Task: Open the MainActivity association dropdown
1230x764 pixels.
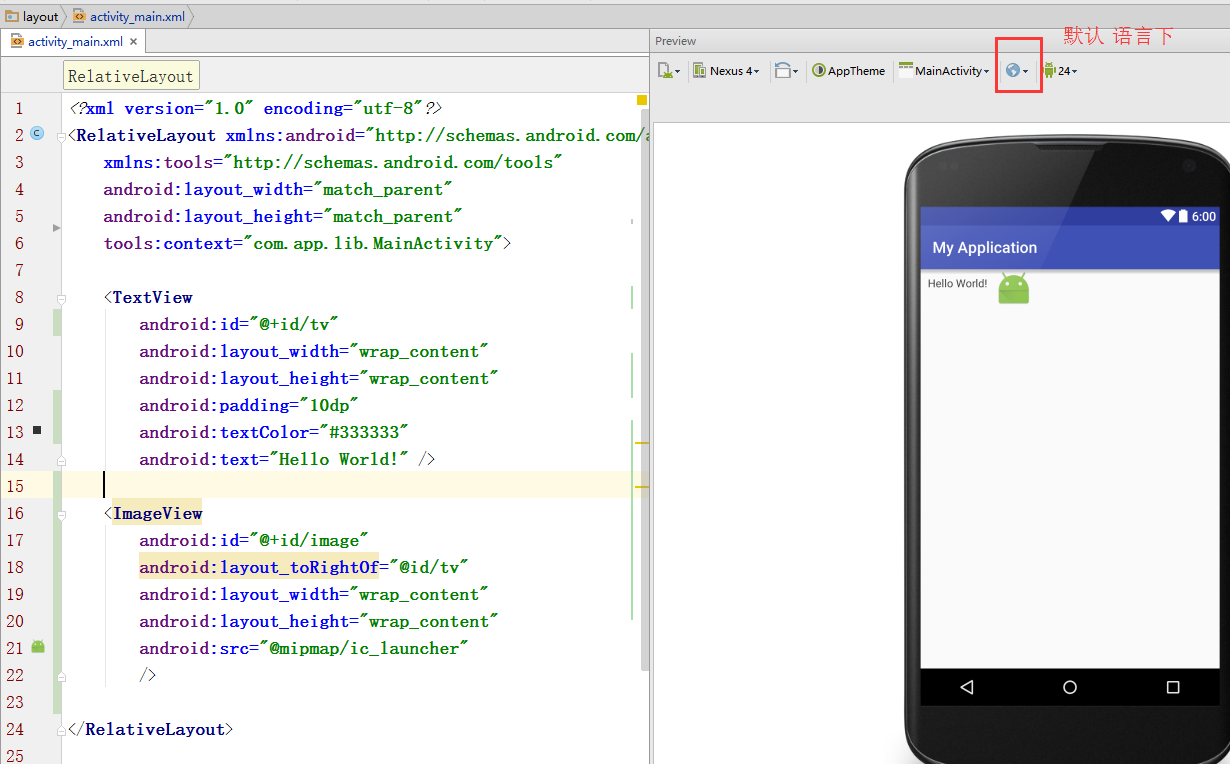Action: coord(944,71)
